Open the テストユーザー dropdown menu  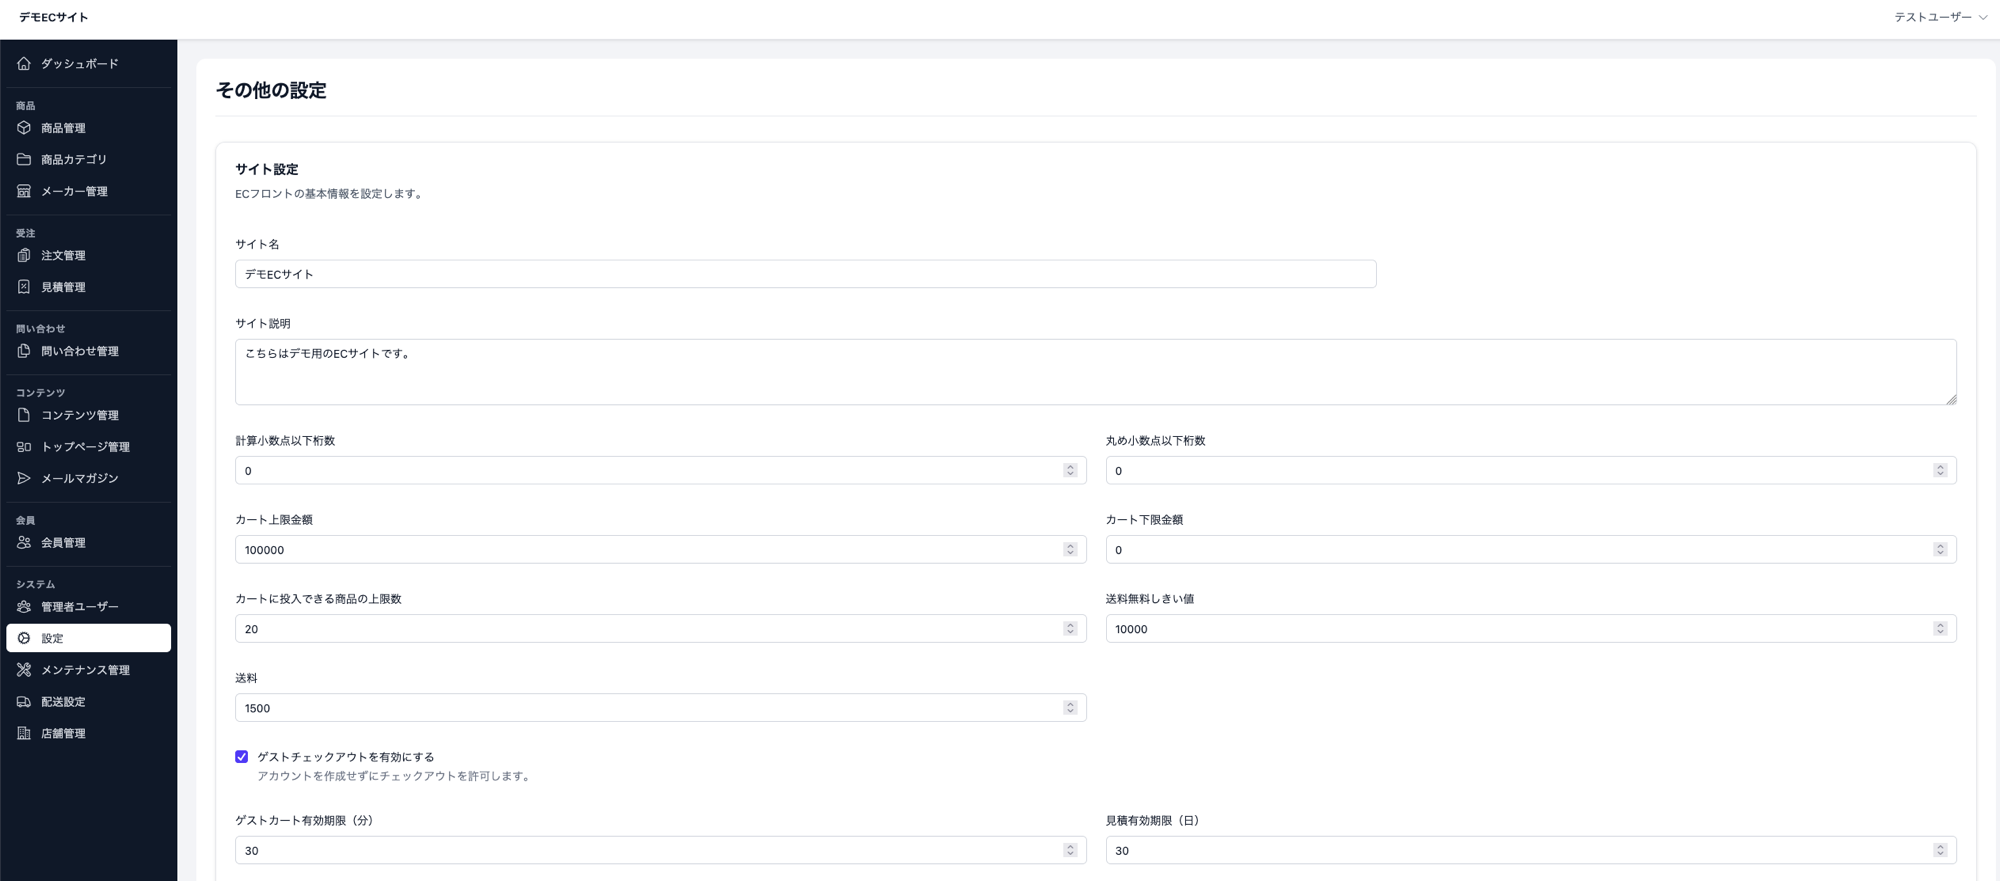pos(1940,17)
